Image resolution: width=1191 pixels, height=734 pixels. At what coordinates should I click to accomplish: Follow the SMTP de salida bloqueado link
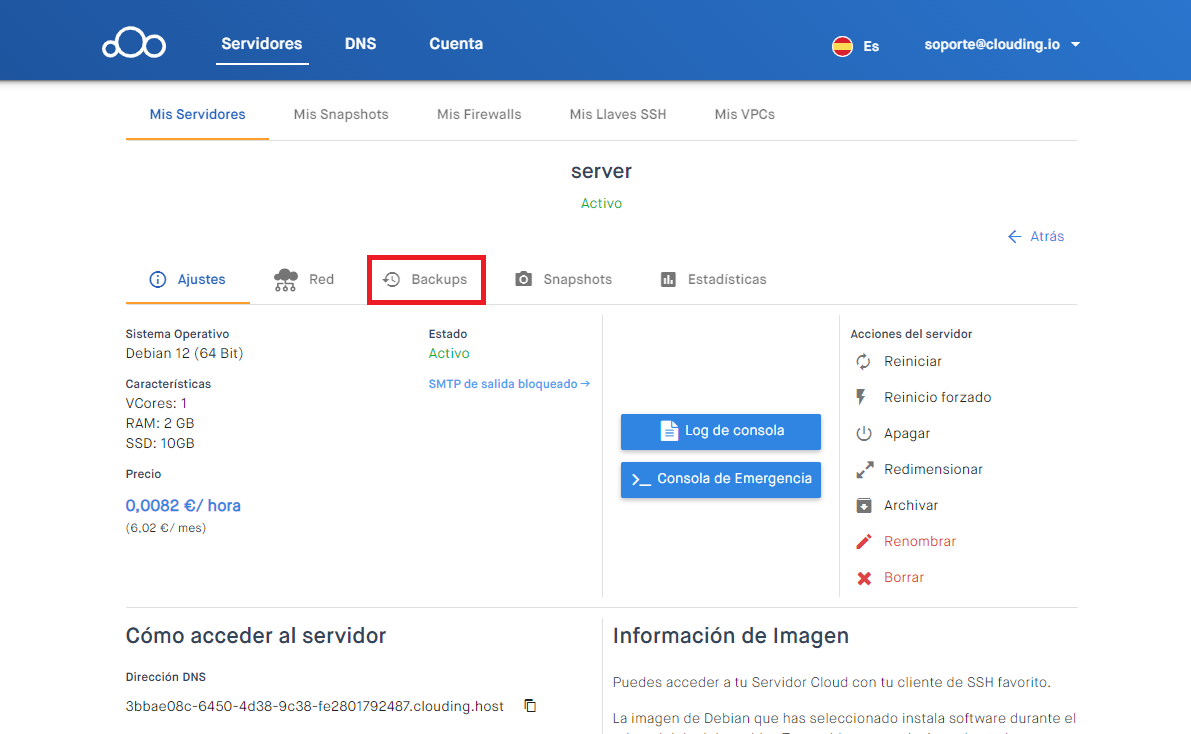509,384
